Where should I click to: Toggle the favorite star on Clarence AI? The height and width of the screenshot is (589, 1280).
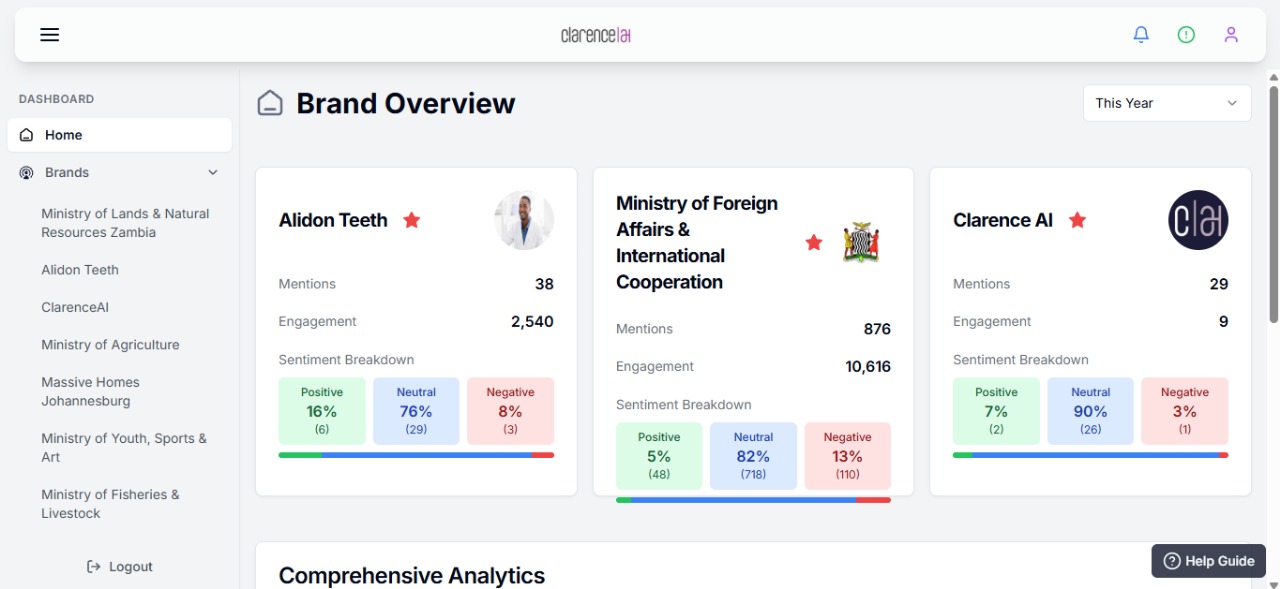(x=1077, y=220)
